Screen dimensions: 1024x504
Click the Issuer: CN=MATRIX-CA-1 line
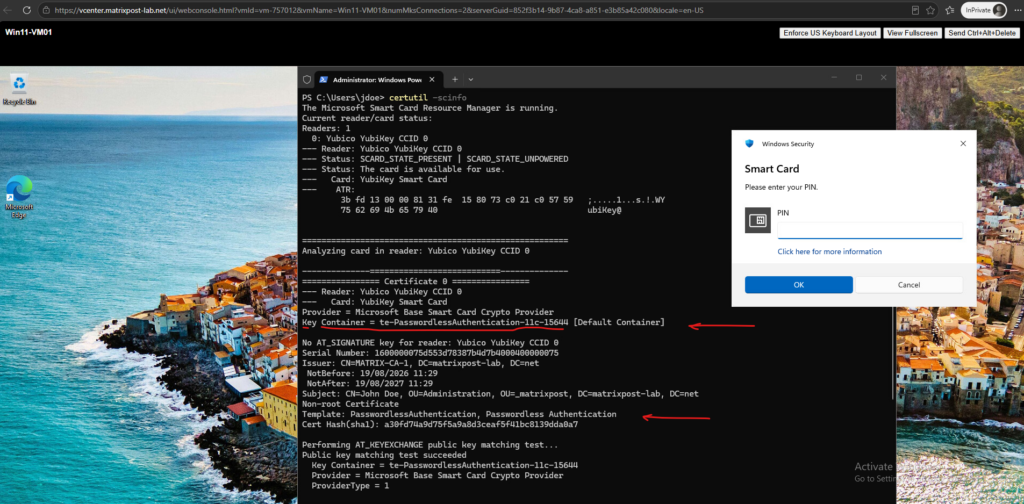point(421,363)
